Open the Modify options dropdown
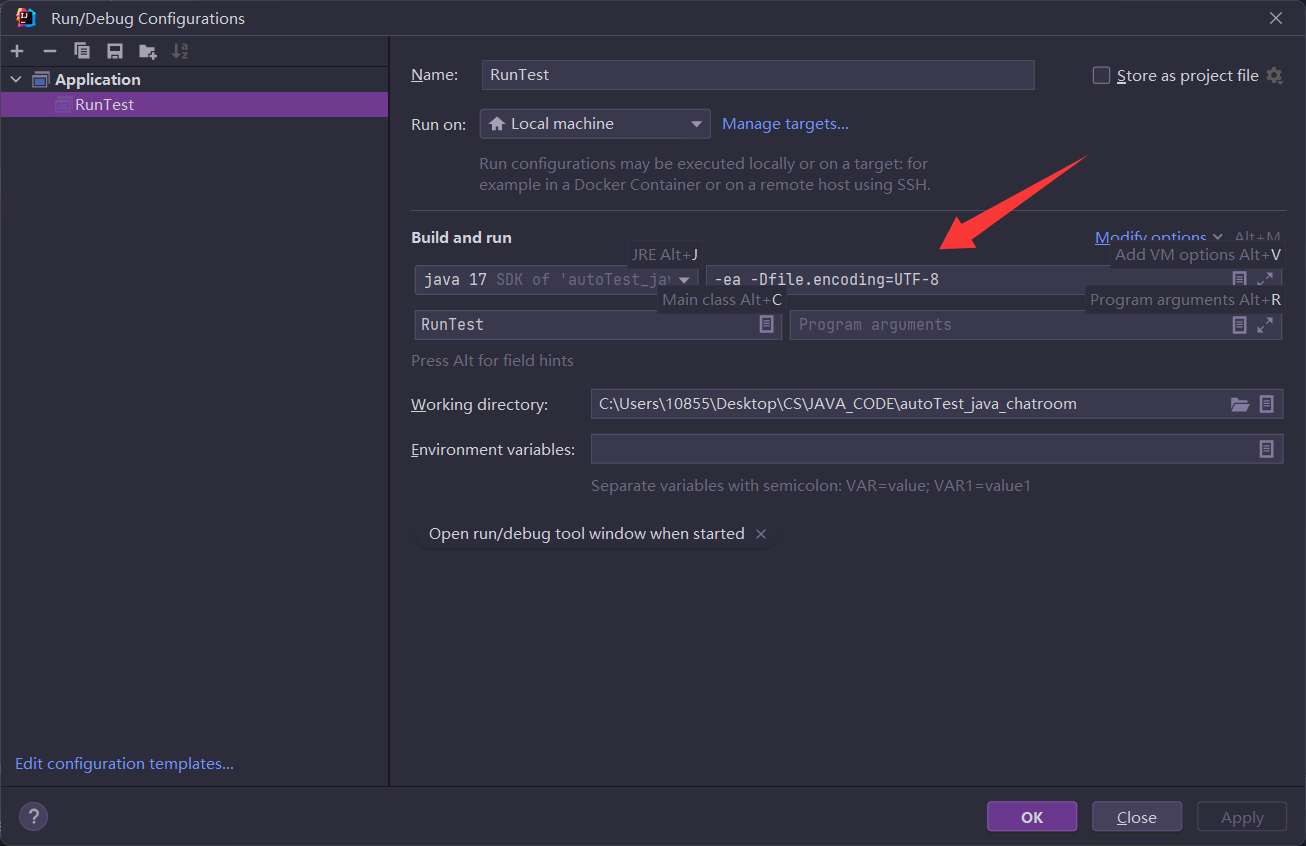Viewport: 1306px width, 846px height. point(1159,238)
